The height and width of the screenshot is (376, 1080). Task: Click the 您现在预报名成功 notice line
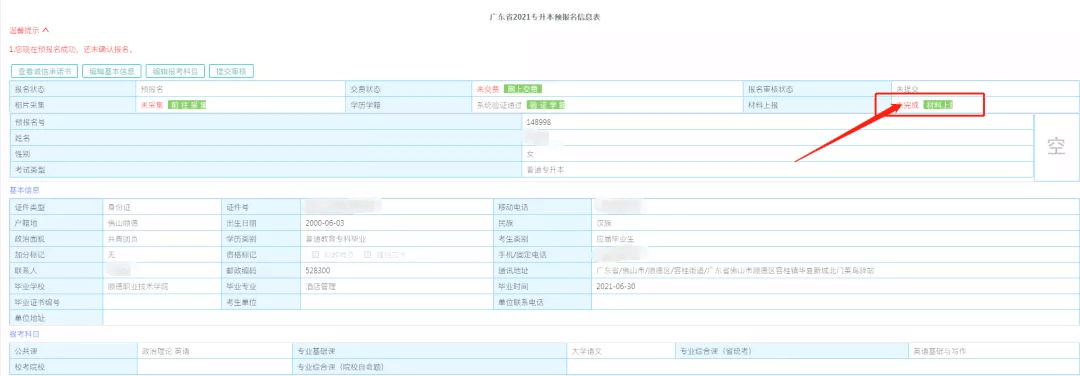(x=71, y=50)
